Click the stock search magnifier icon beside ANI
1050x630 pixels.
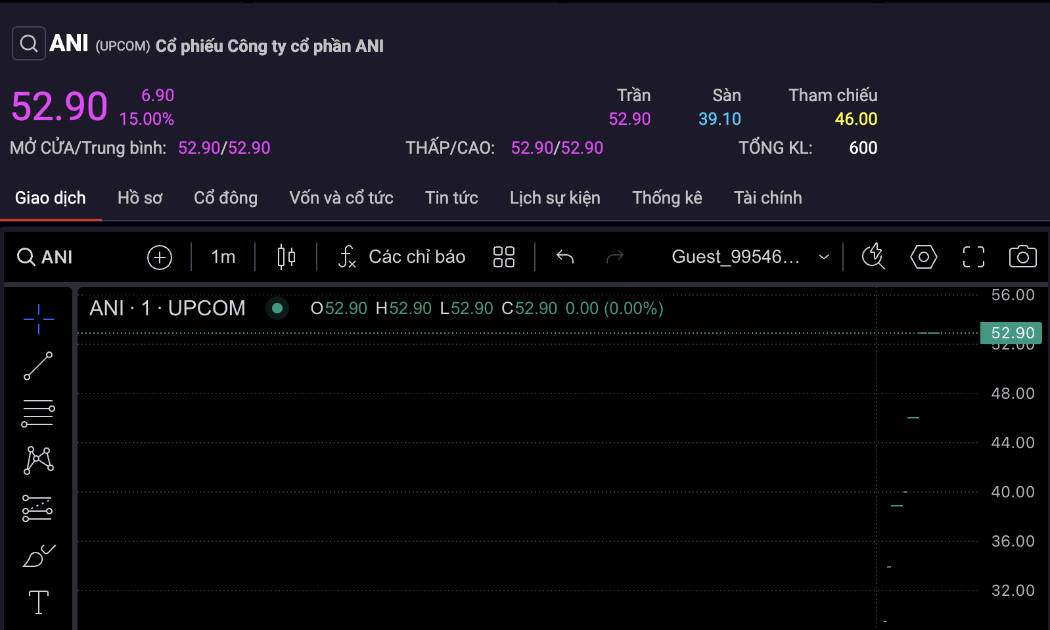29,44
